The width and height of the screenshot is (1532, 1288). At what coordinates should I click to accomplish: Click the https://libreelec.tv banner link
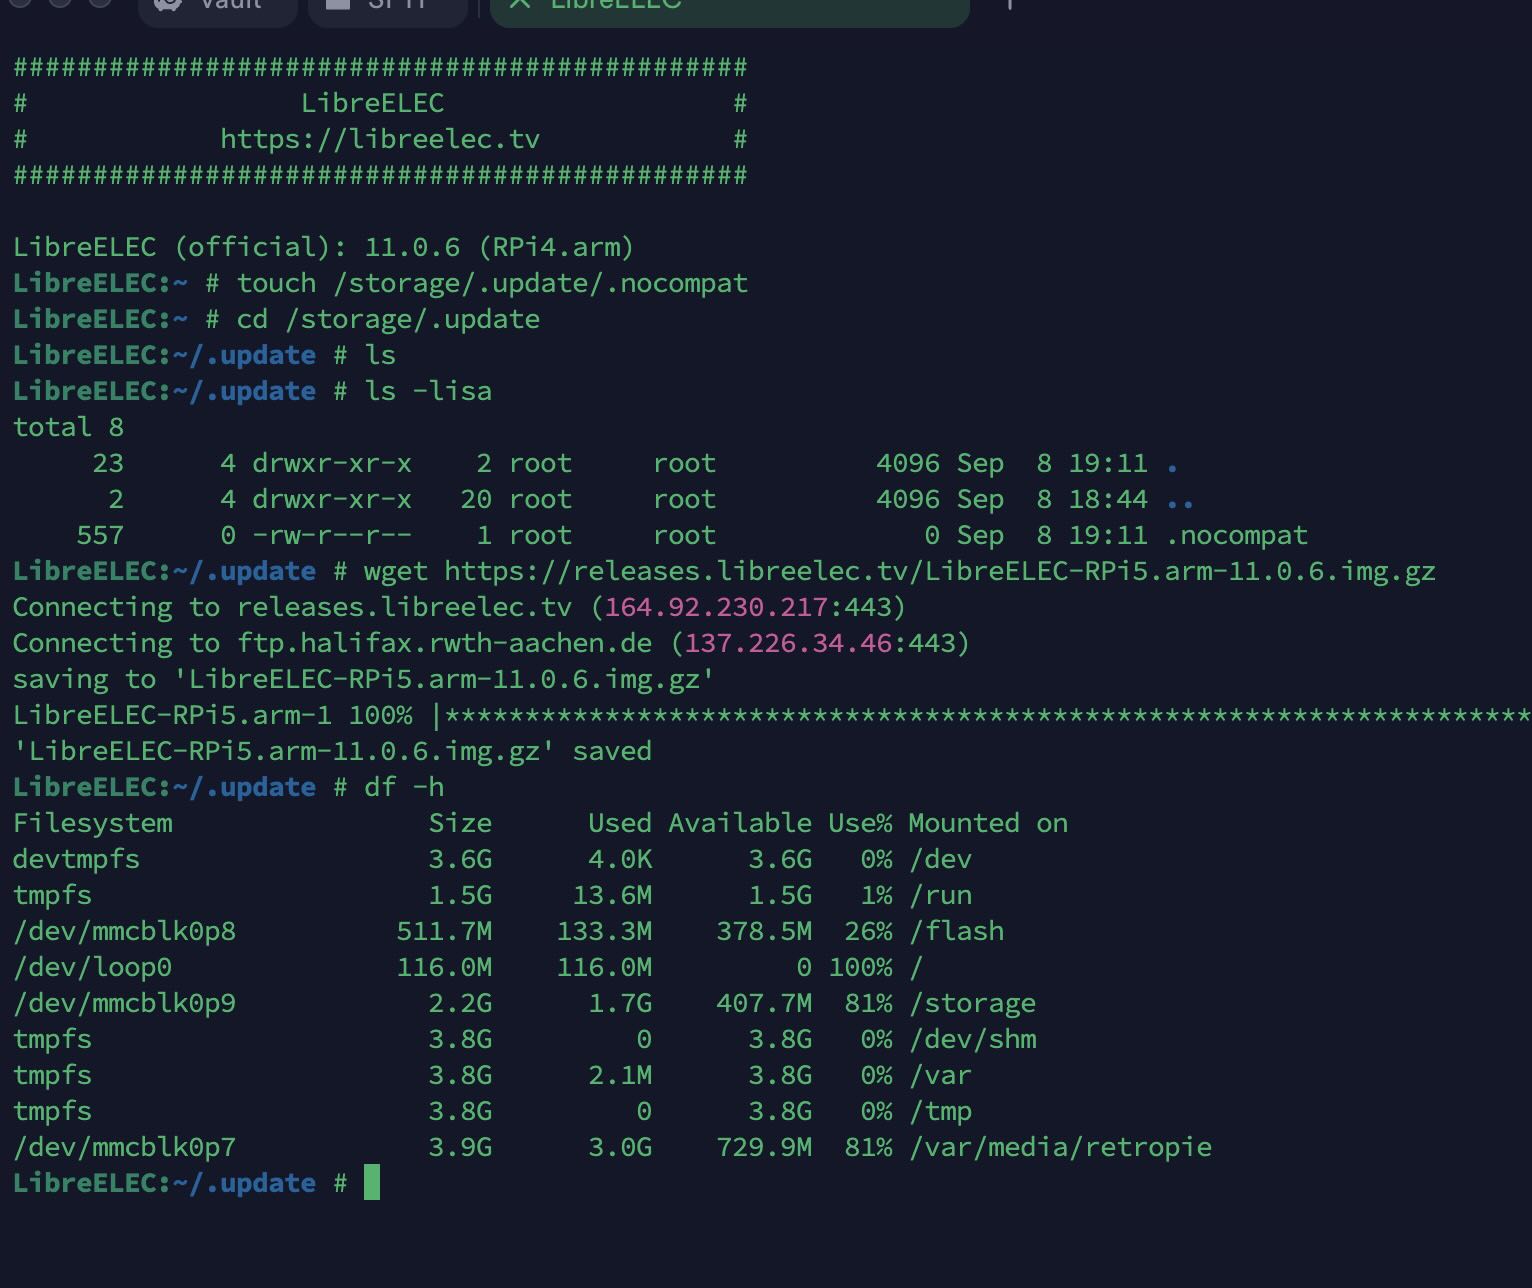point(379,139)
